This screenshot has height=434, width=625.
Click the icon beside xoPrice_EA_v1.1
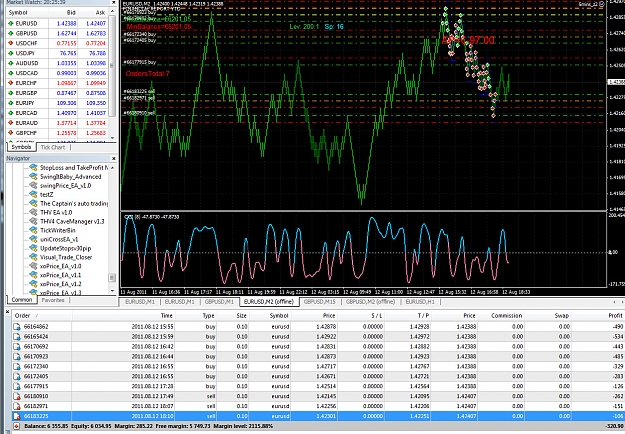pyautogui.click(x=33, y=275)
